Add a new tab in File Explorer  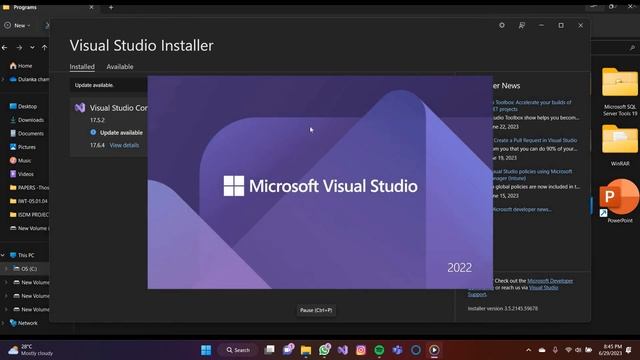pyautogui.click(x=111, y=7)
